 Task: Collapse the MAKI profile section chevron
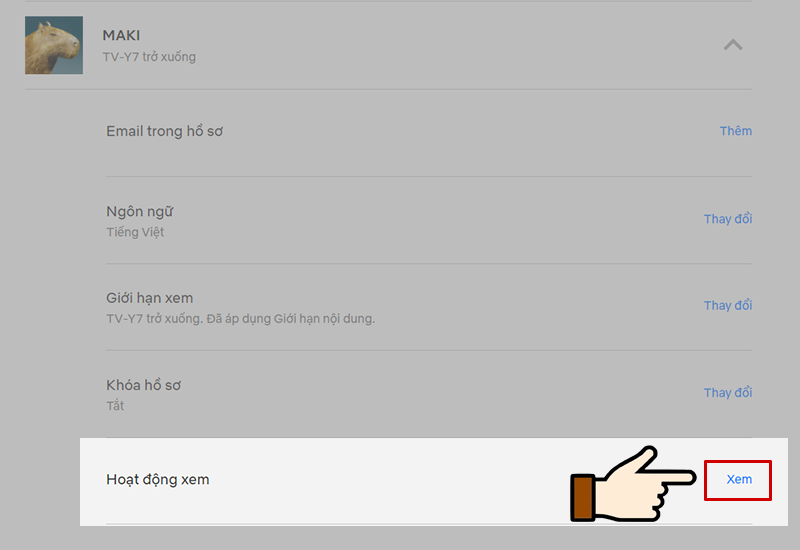[733, 45]
